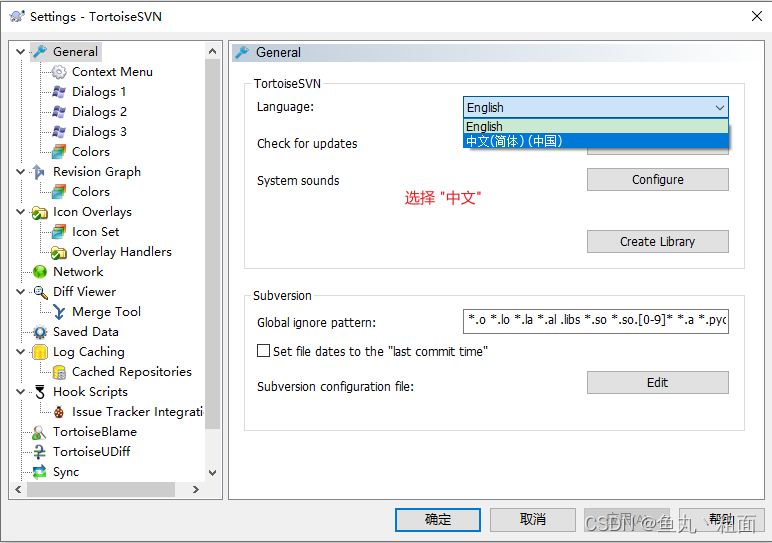
Task: Collapse the Diff Viewer tree node
Action: pos(20,292)
